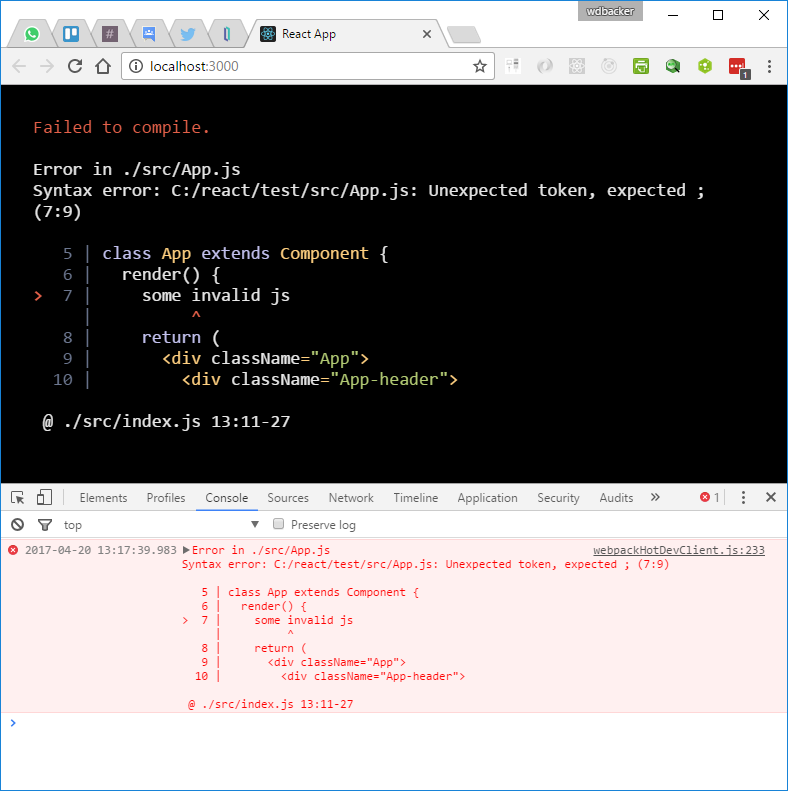Enable the Preserve log checkbox
Viewport: 788px width, 791px height.
tap(279, 524)
